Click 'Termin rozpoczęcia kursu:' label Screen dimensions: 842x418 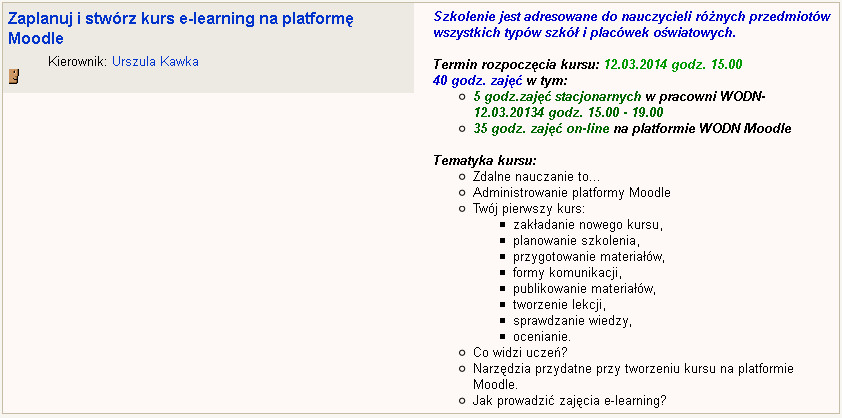pyautogui.click(x=516, y=65)
